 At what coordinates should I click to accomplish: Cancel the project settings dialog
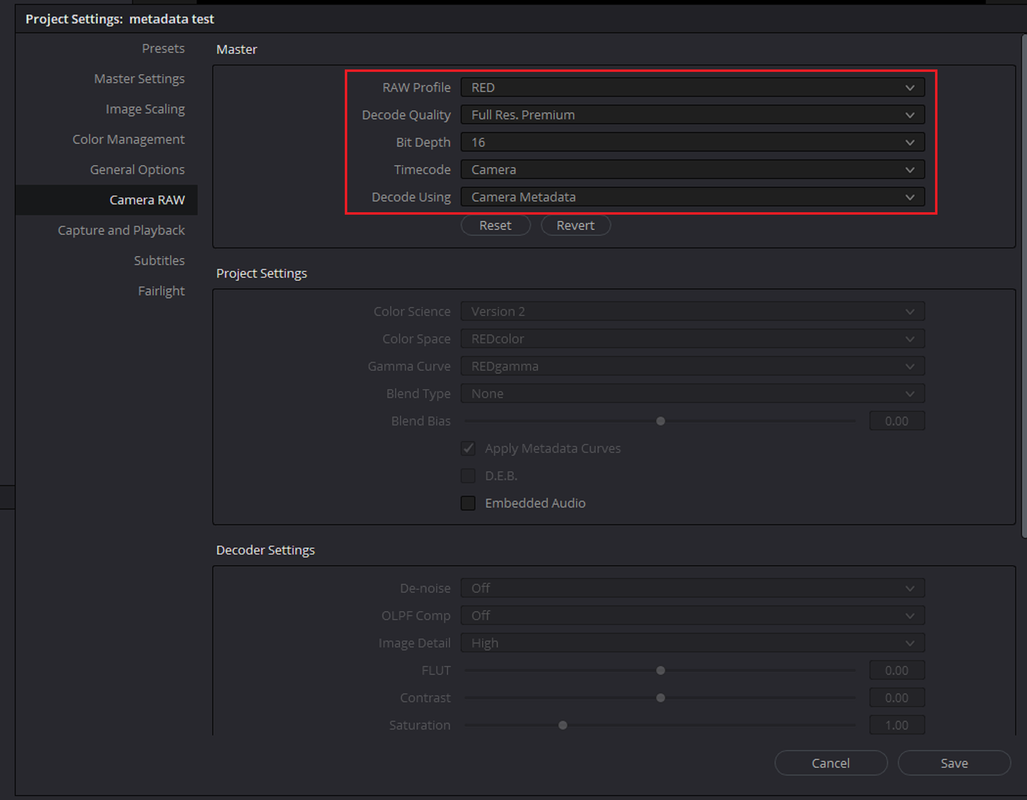tap(831, 763)
